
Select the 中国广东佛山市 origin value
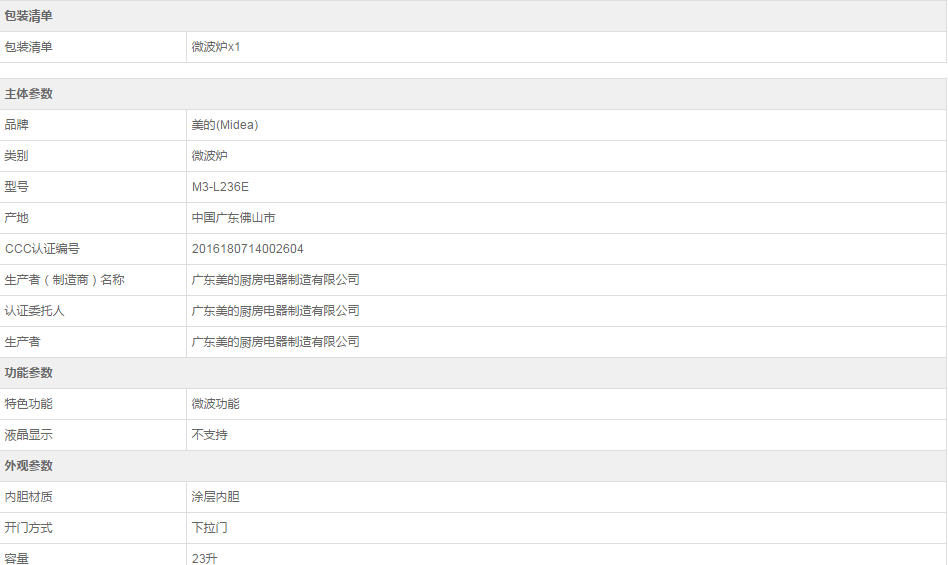pos(233,218)
